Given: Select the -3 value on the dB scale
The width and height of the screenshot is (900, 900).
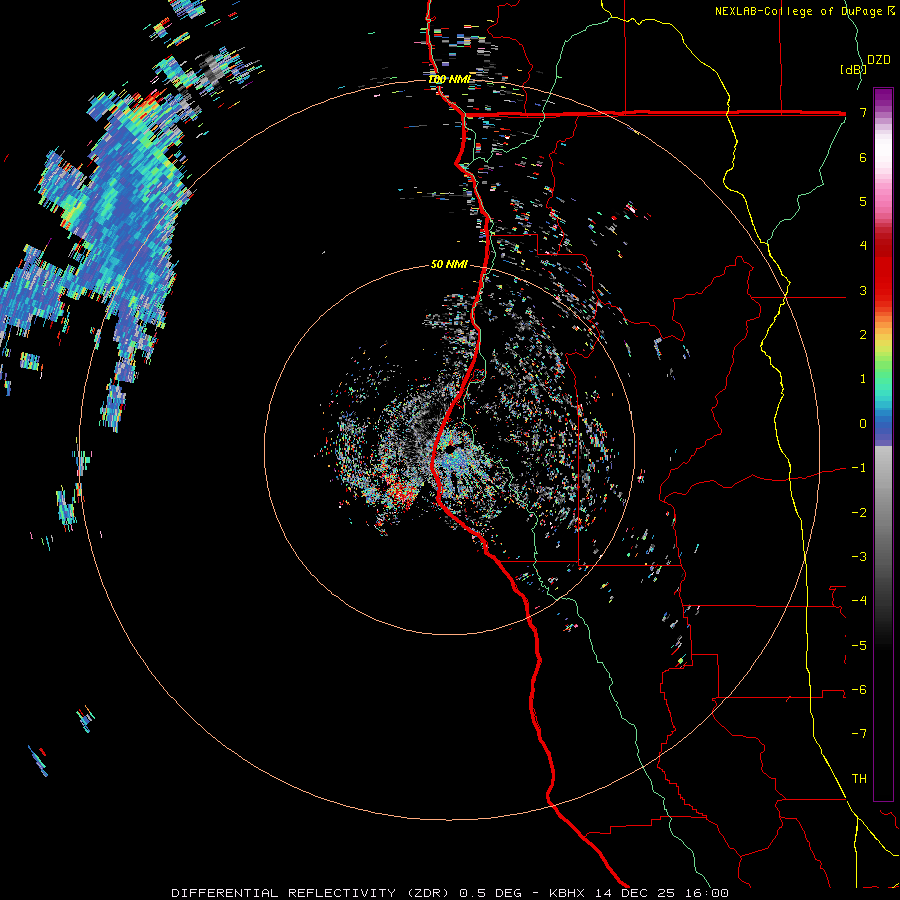Looking at the screenshot, I should (859, 557).
